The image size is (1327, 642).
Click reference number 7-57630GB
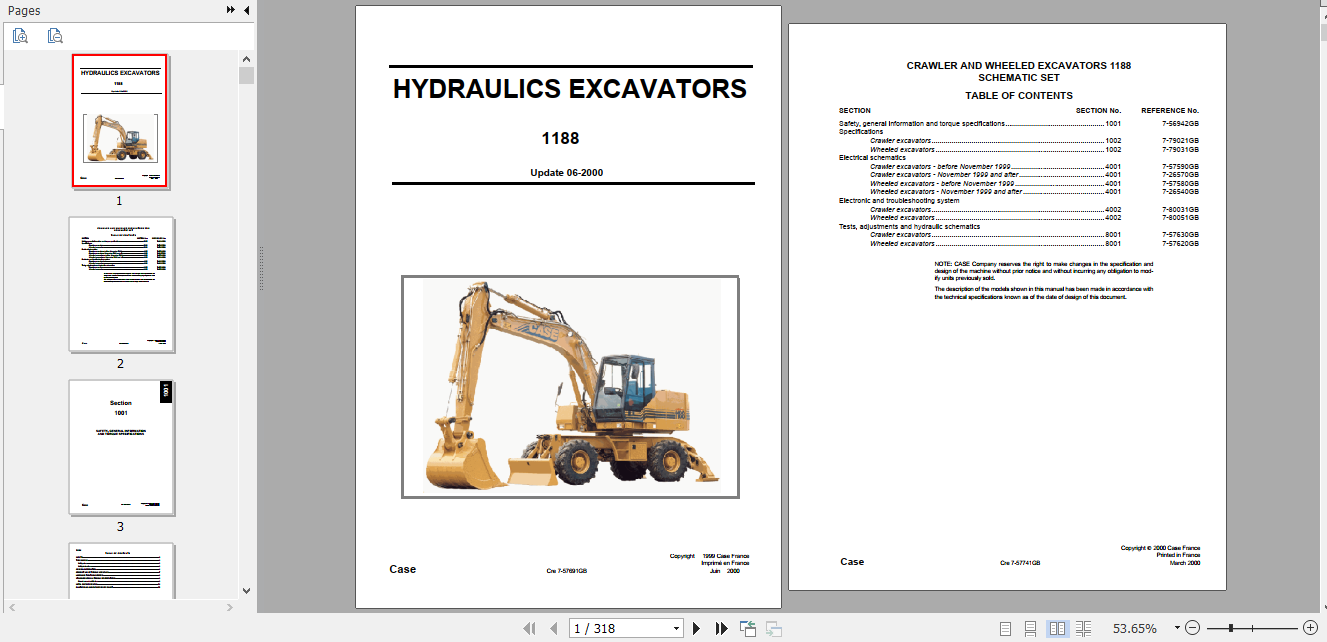click(1180, 235)
